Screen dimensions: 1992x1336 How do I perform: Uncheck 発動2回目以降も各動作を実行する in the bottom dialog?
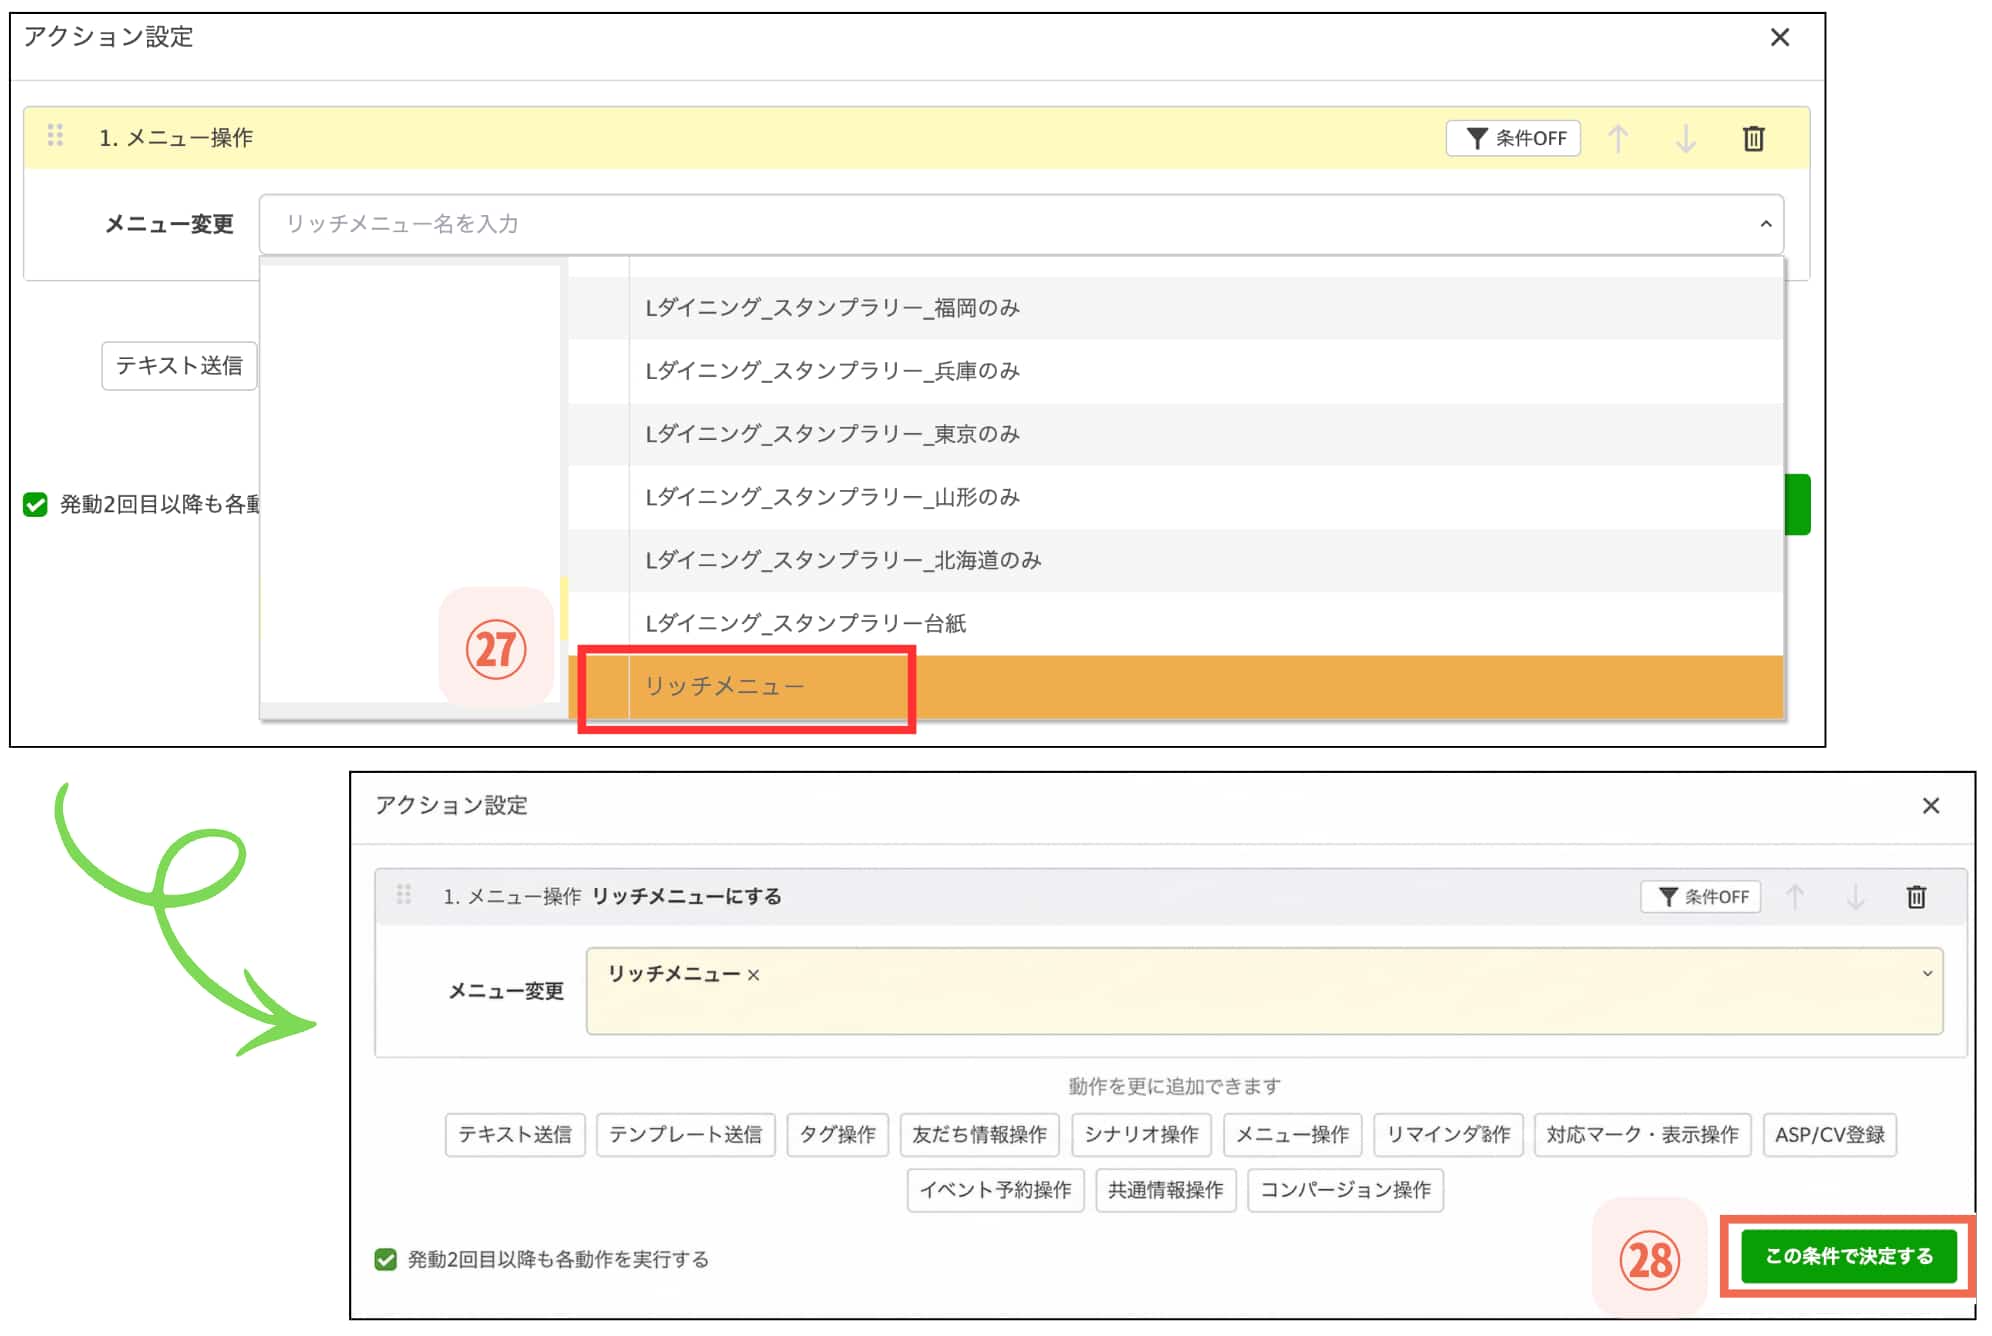(384, 1260)
